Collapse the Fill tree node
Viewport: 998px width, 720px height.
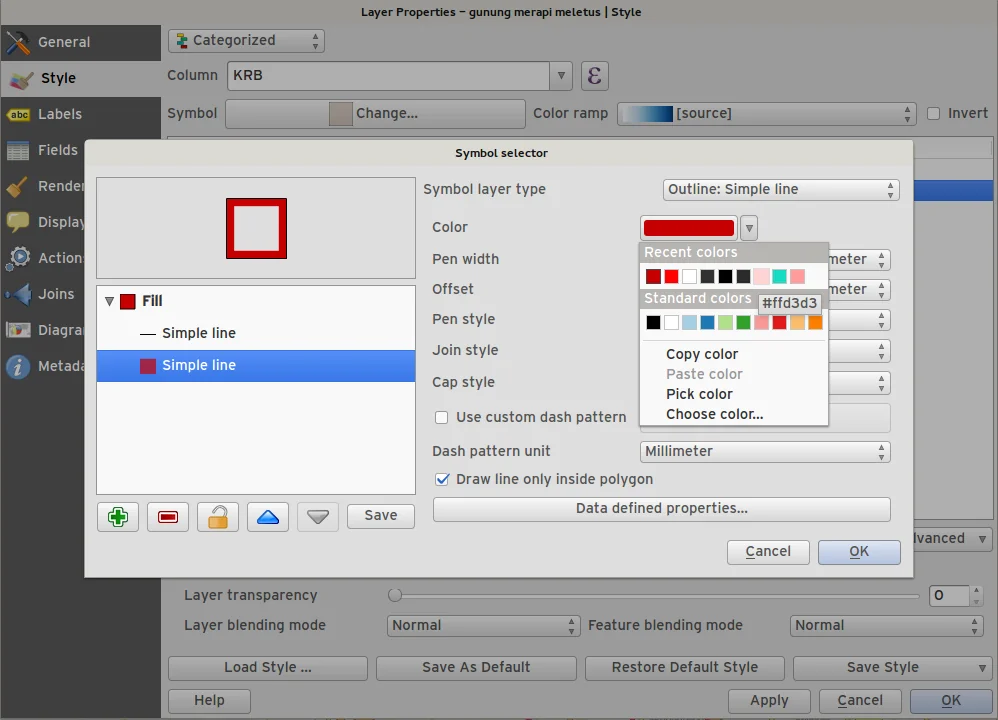click(x=110, y=301)
